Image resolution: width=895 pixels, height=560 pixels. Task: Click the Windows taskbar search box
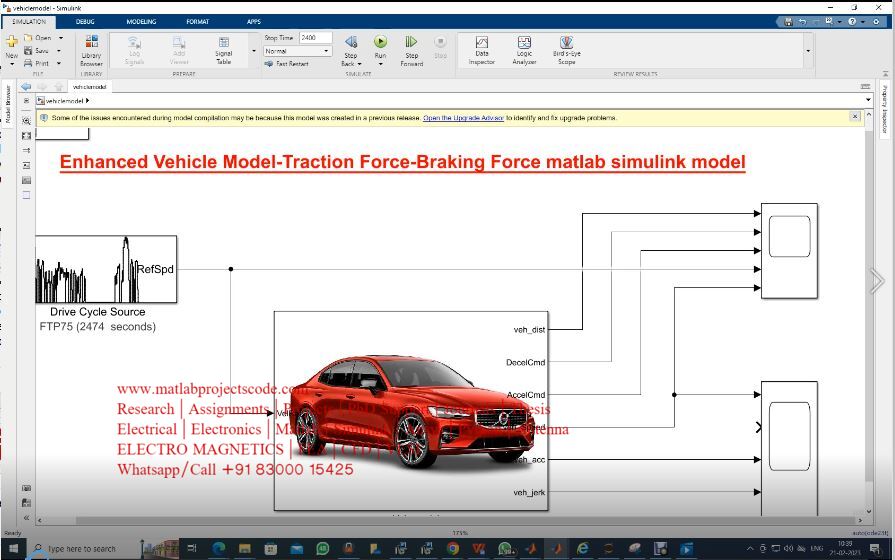click(82, 549)
